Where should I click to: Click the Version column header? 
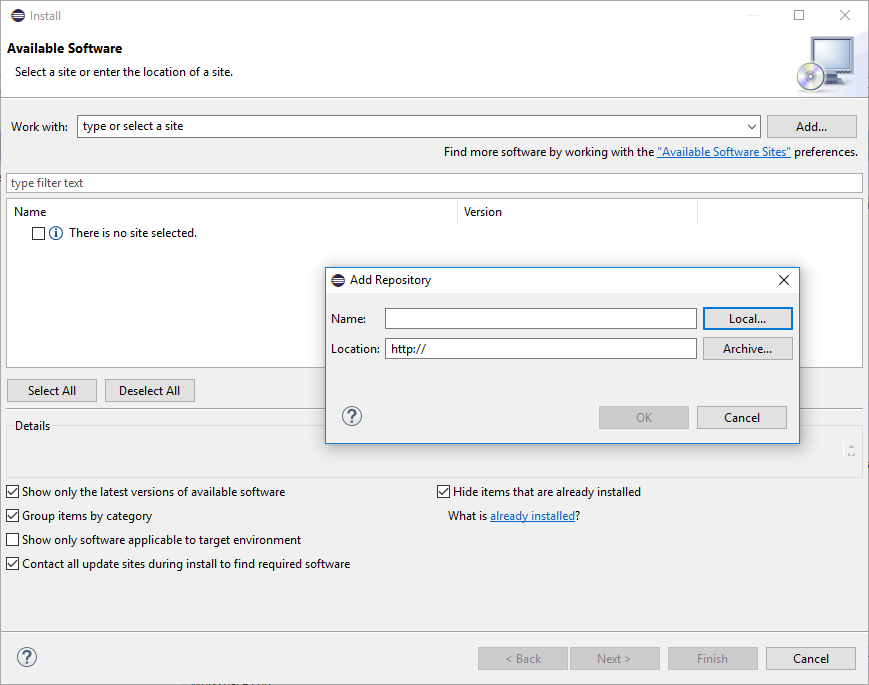[483, 212]
